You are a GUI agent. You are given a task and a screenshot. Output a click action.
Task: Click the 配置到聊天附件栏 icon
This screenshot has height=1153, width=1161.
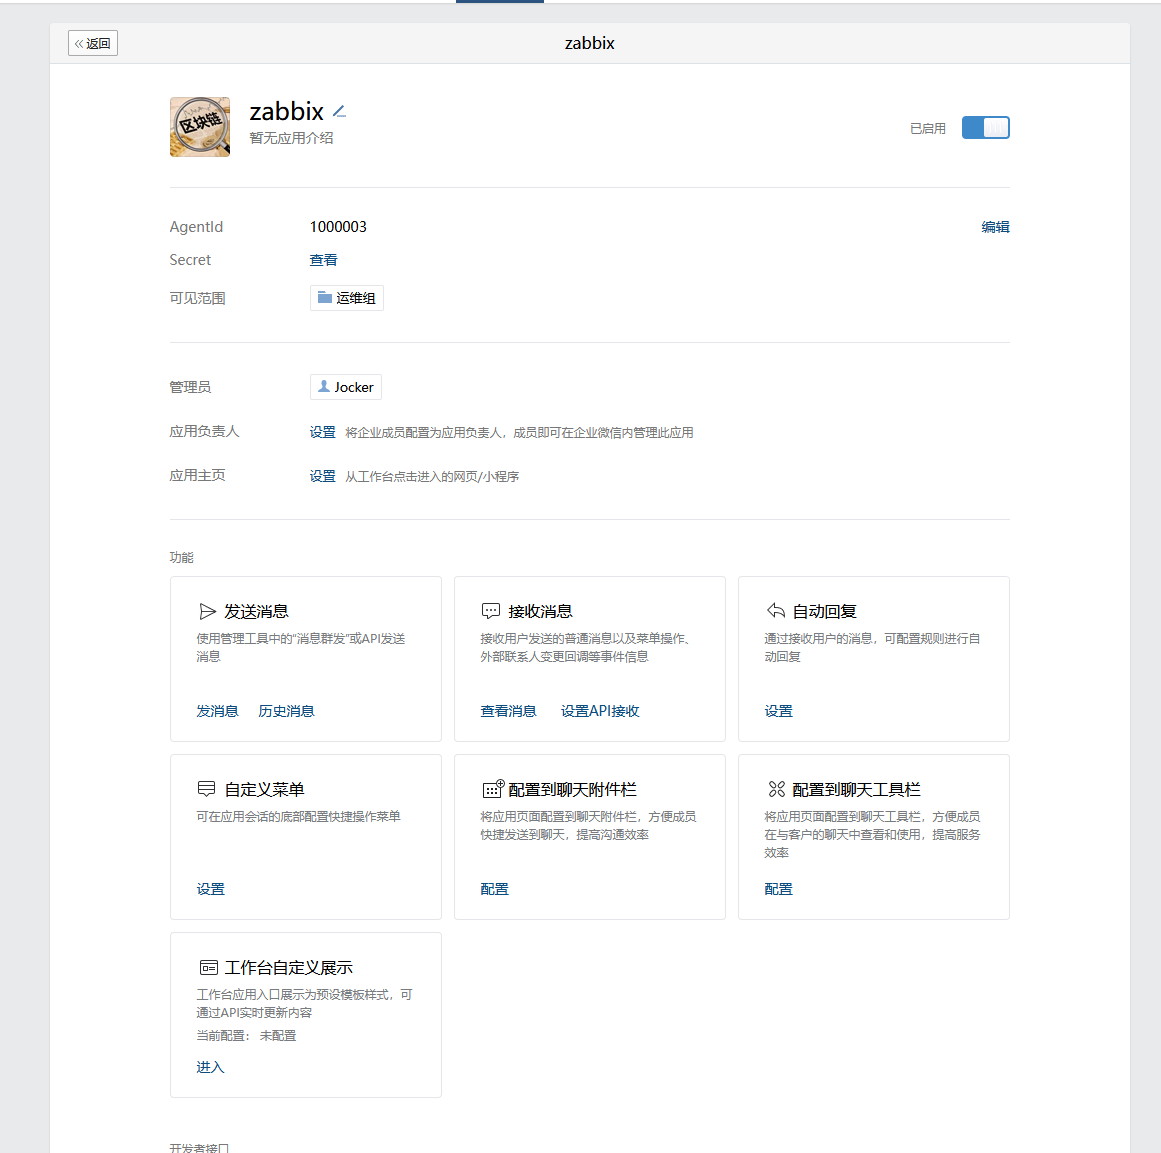click(493, 789)
